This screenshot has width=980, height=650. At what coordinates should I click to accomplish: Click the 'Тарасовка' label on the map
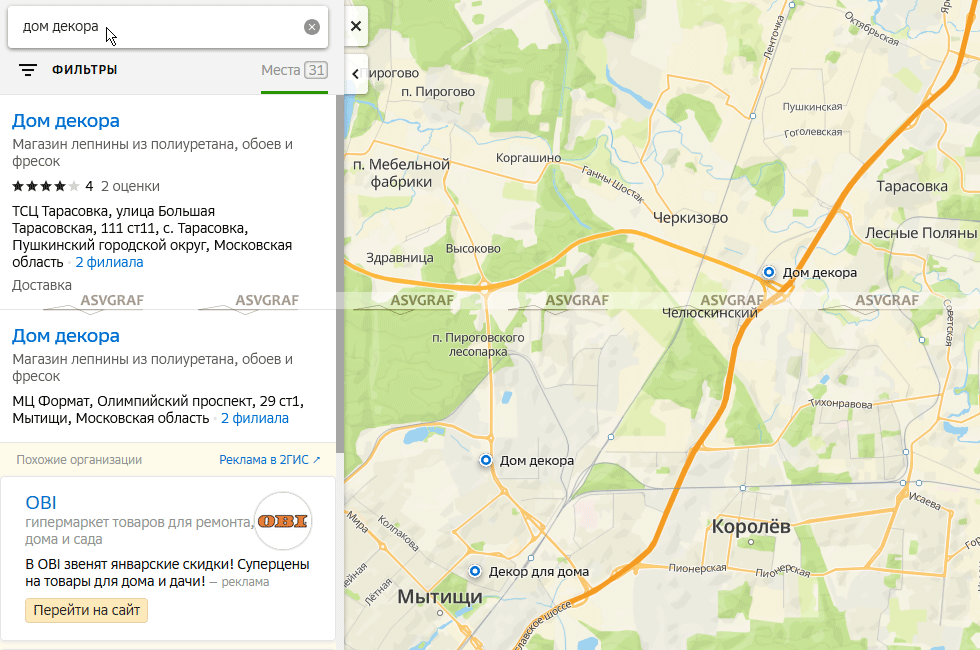(x=912, y=186)
